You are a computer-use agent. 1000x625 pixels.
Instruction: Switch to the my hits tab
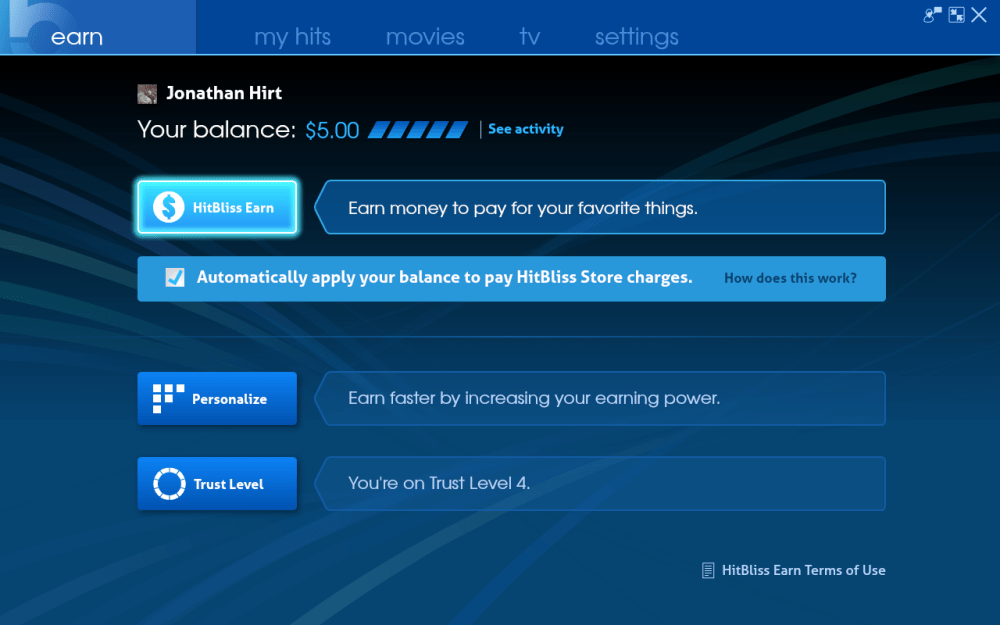292,37
